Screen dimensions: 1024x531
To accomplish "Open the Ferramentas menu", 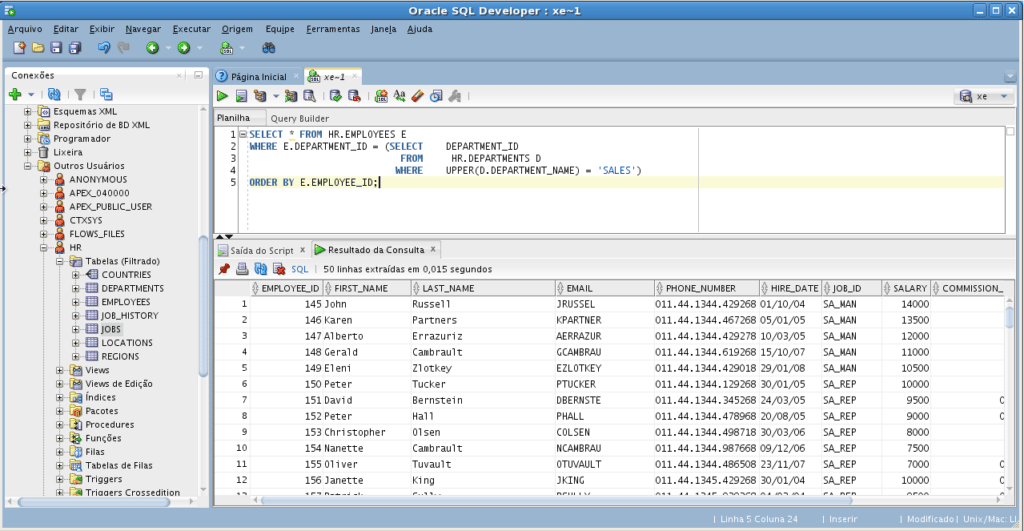I will [x=333, y=29].
